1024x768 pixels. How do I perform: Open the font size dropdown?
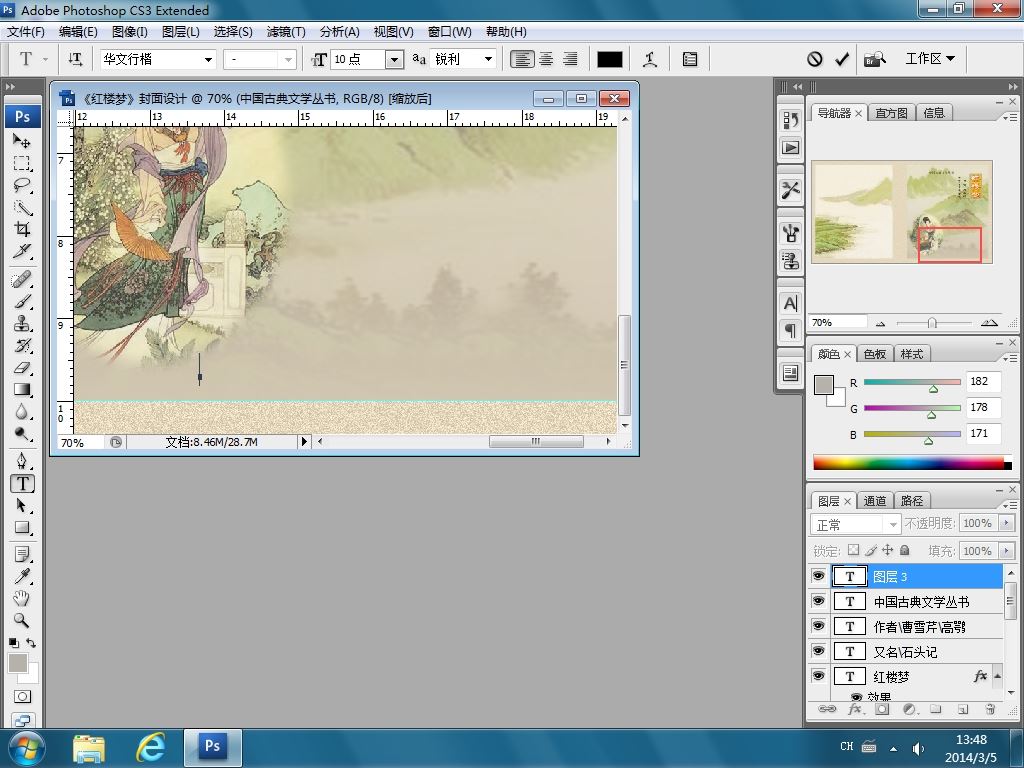(394, 59)
